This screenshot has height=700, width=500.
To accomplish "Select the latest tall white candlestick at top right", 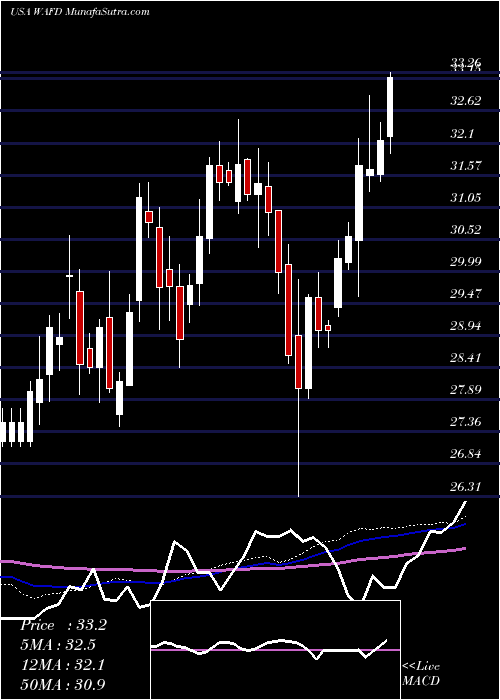I will coord(390,107).
